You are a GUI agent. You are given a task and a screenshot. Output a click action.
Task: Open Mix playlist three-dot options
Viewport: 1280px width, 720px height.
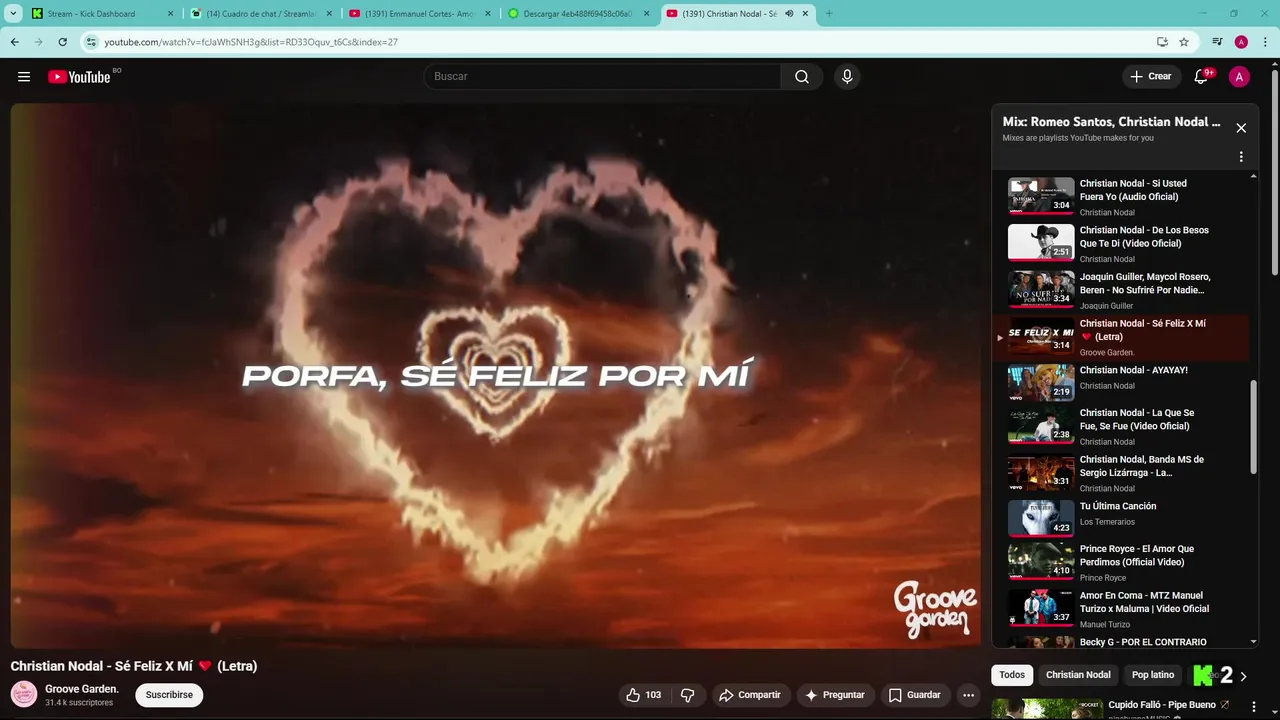click(1241, 157)
